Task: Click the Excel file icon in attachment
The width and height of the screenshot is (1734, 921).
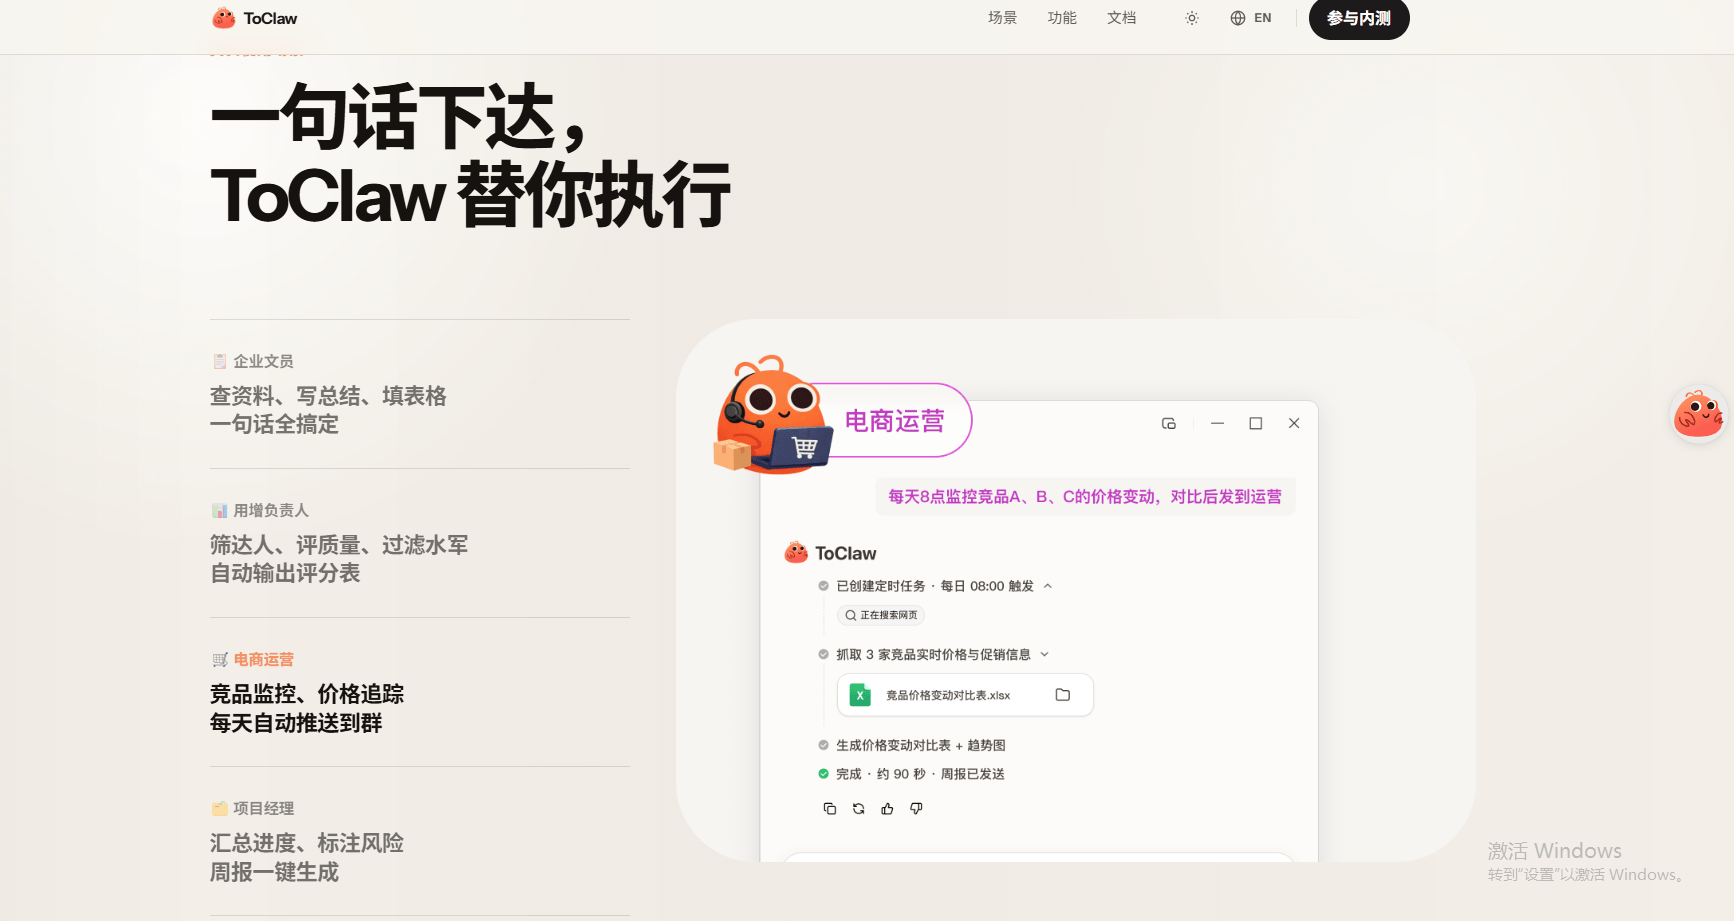Action: [860, 695]
